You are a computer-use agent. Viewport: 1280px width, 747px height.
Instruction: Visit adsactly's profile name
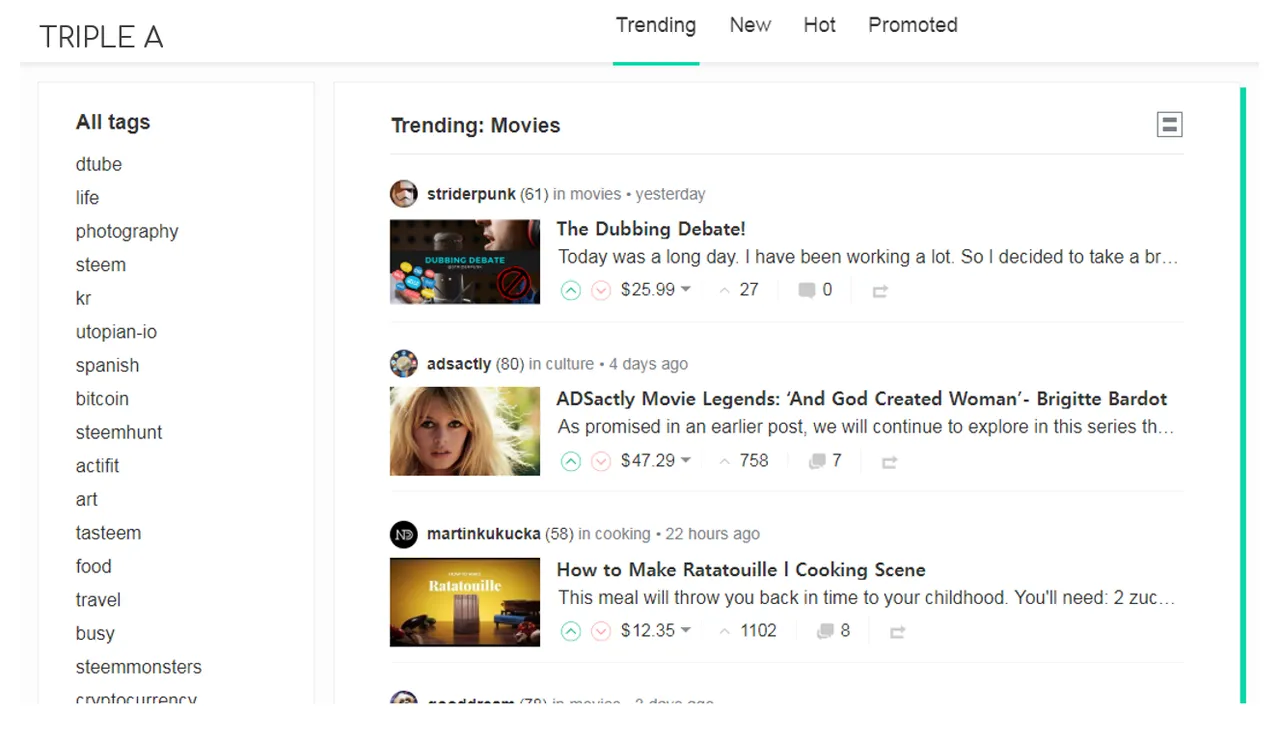(x=459, y=364)
